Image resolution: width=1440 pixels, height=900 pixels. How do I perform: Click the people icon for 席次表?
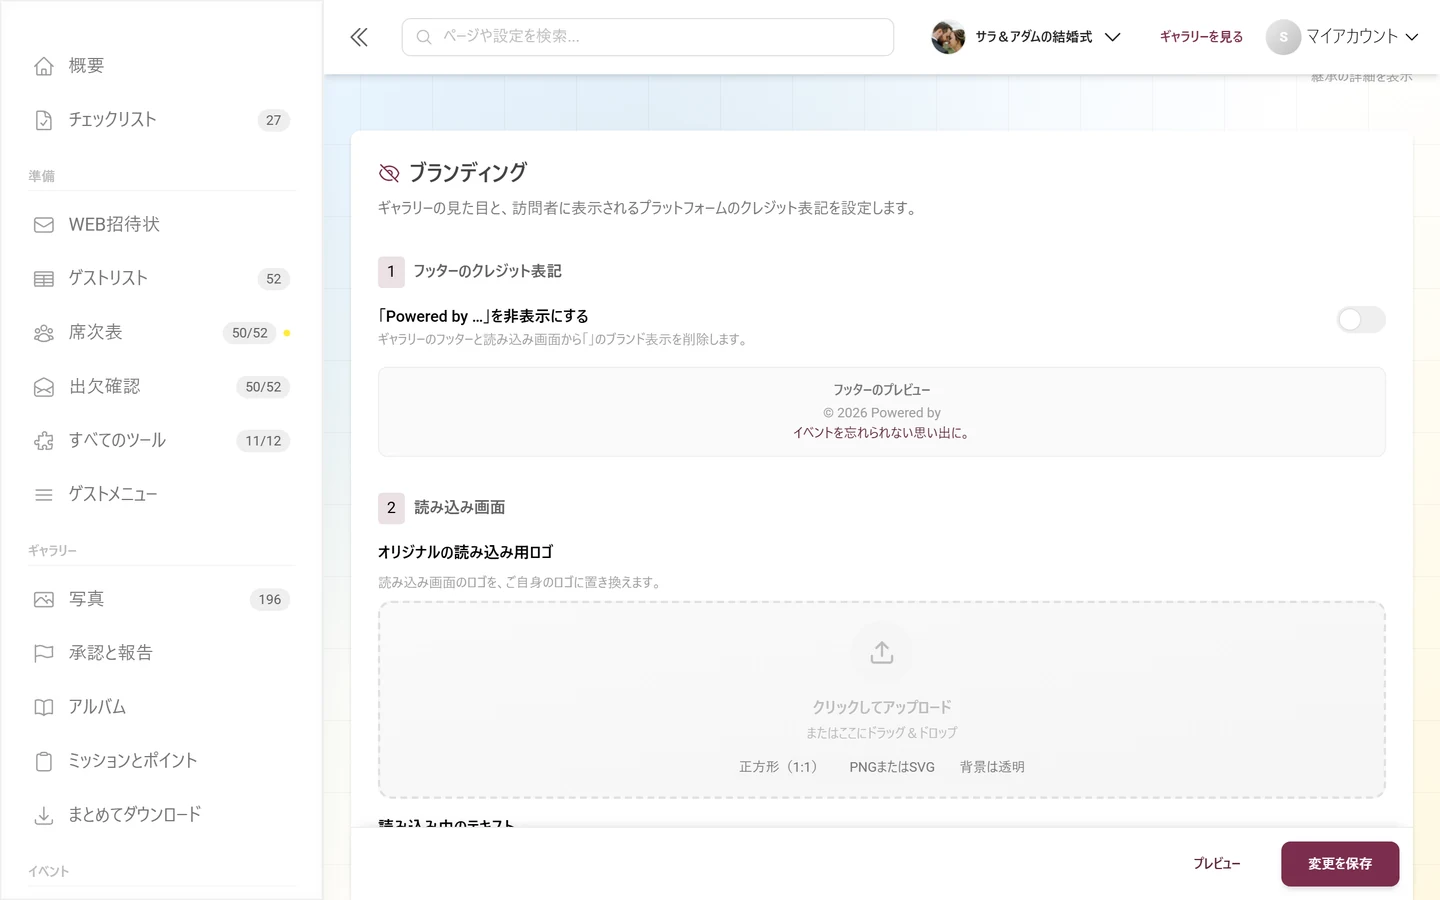coord(44,333)
